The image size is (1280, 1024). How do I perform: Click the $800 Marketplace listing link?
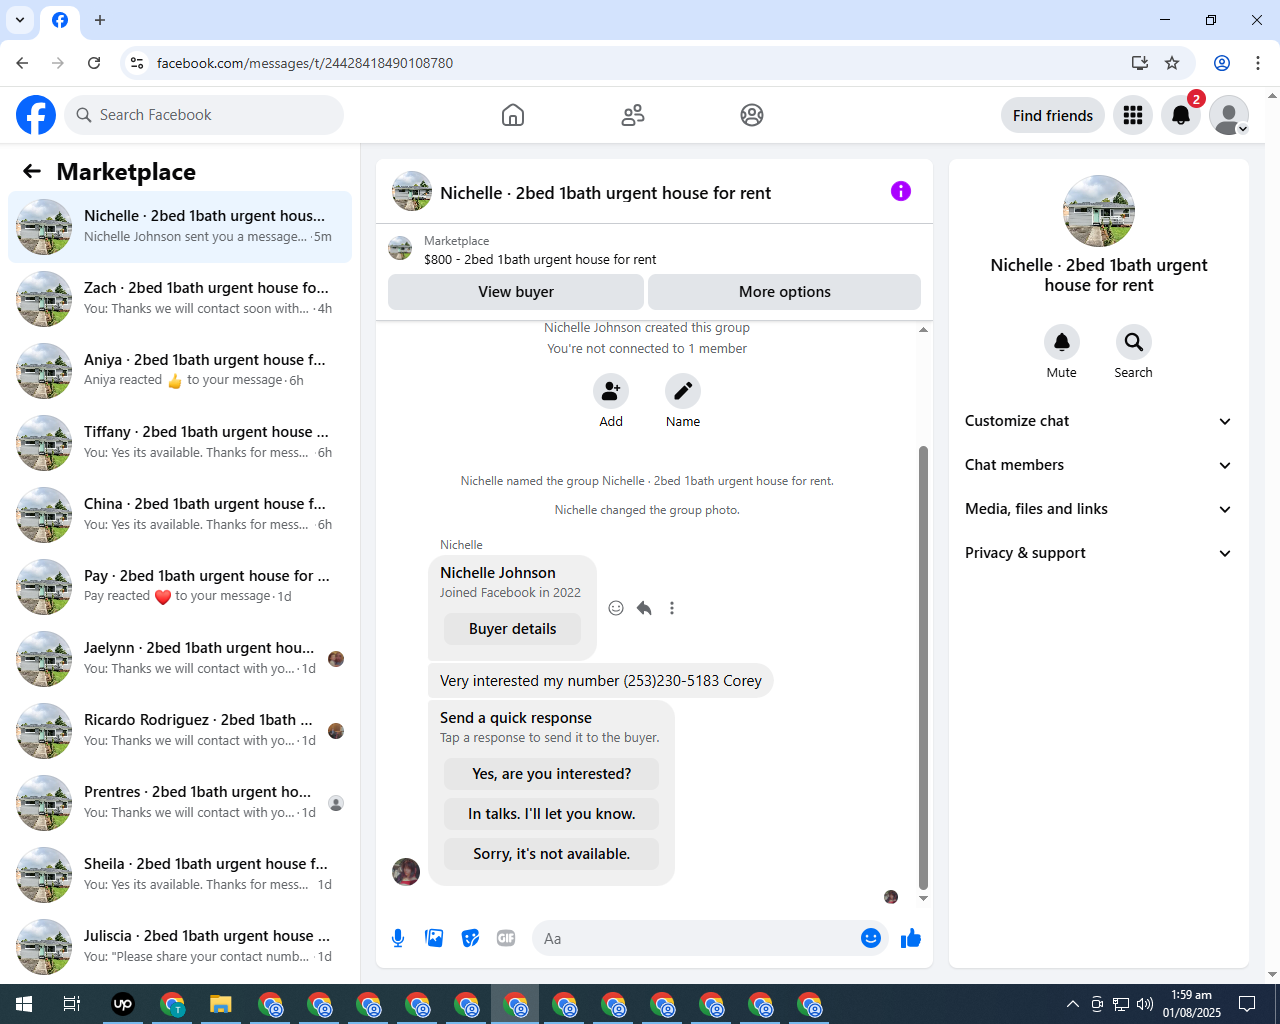click(x=540, y=259)
